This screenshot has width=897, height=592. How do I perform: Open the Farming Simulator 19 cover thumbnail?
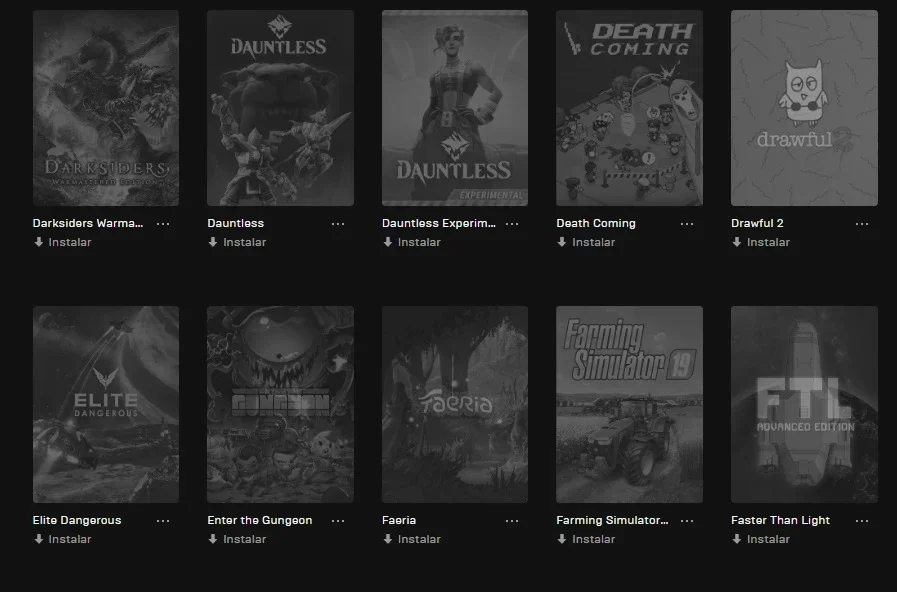pyautogui.click(x=629, y=404)
